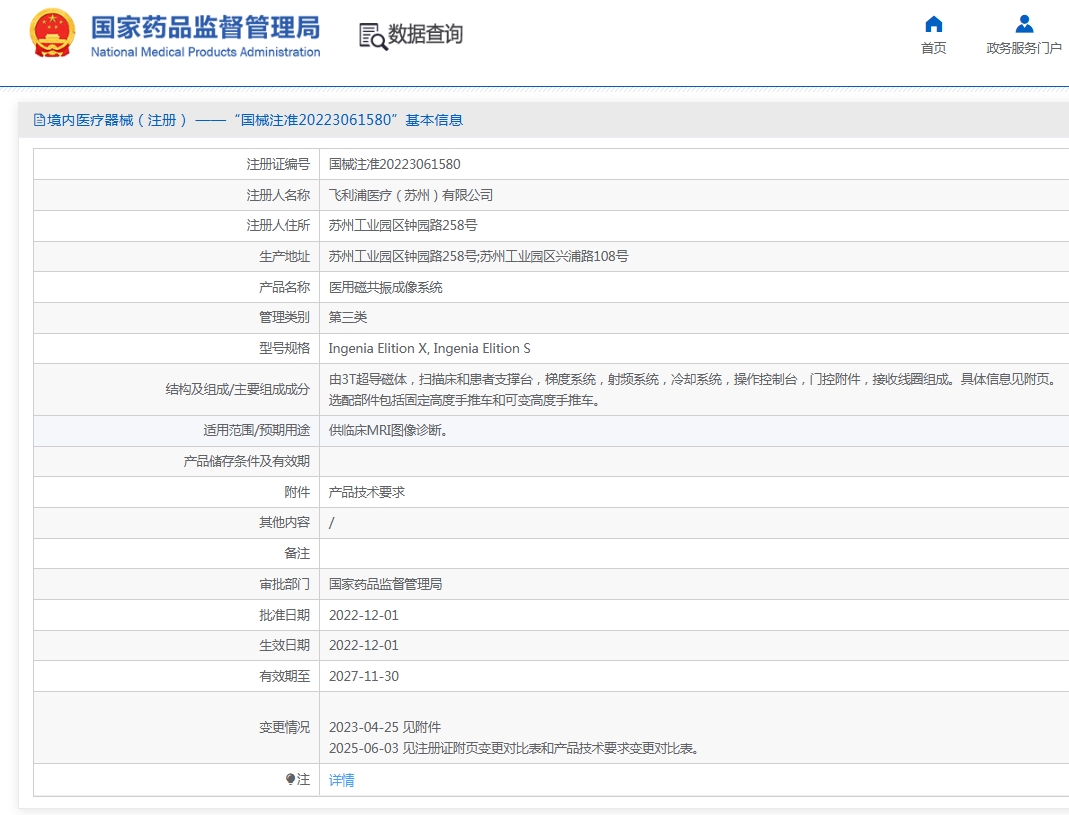Click the document icon before 境内医疗器械

pyautogui.click(x=40, y=120)
